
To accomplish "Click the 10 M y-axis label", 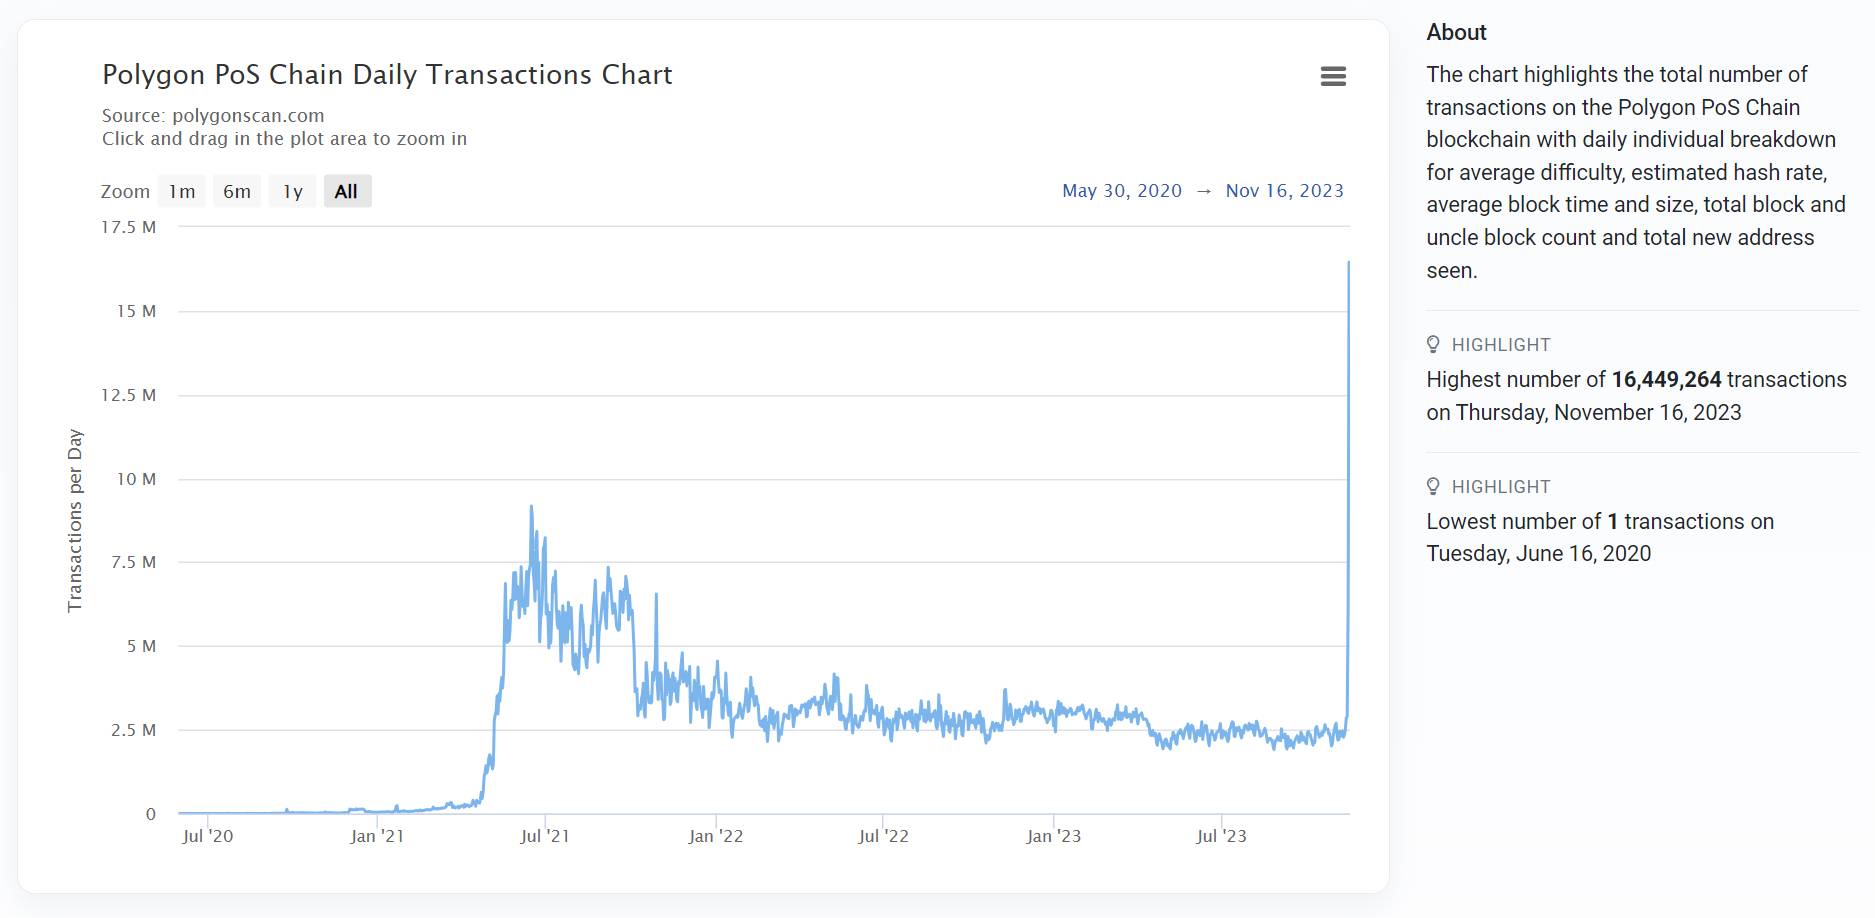I will click(137, 479).
